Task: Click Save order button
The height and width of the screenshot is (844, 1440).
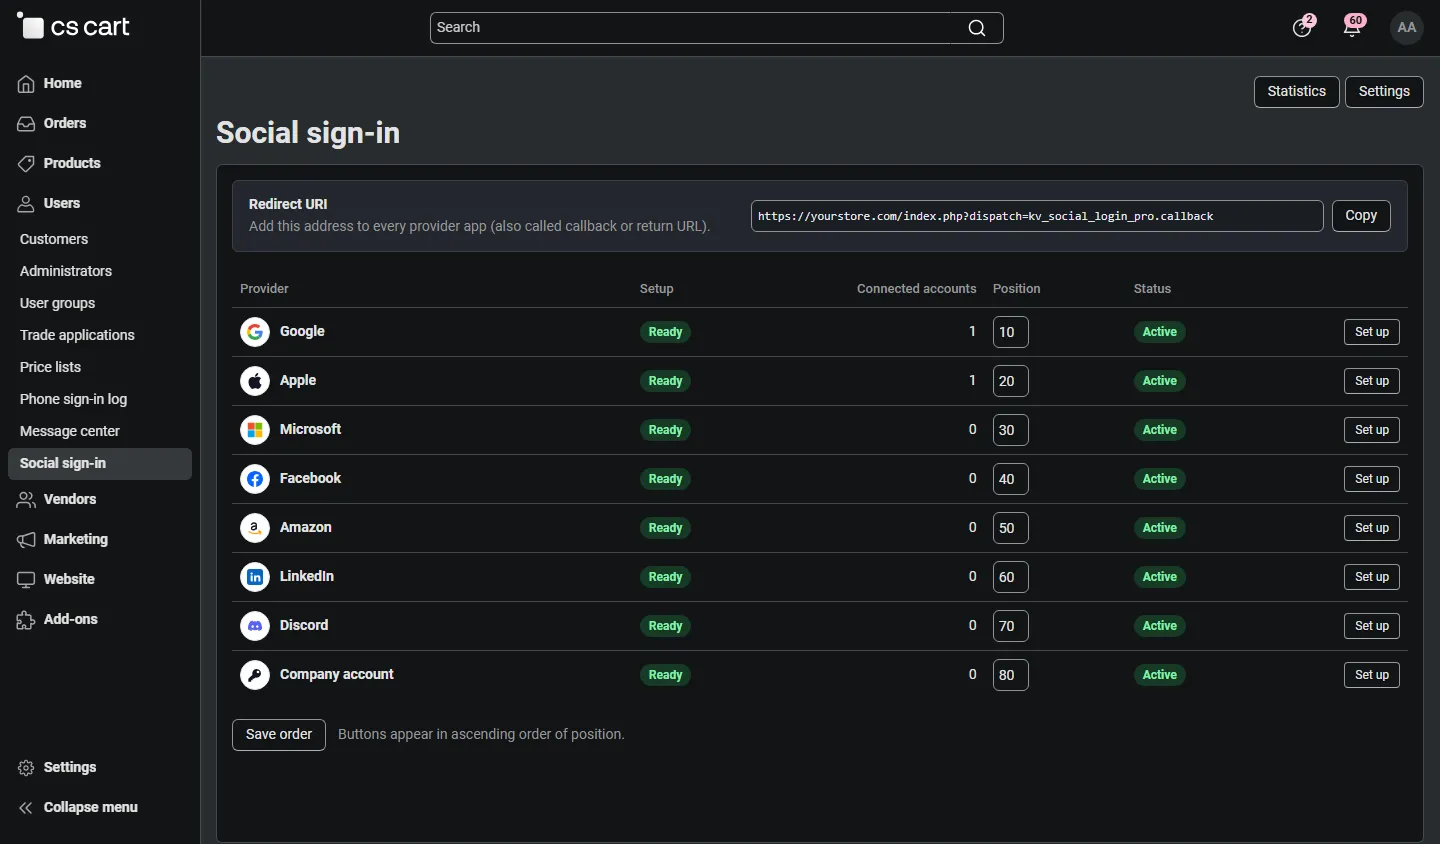Action: click(x=279, y=735)
